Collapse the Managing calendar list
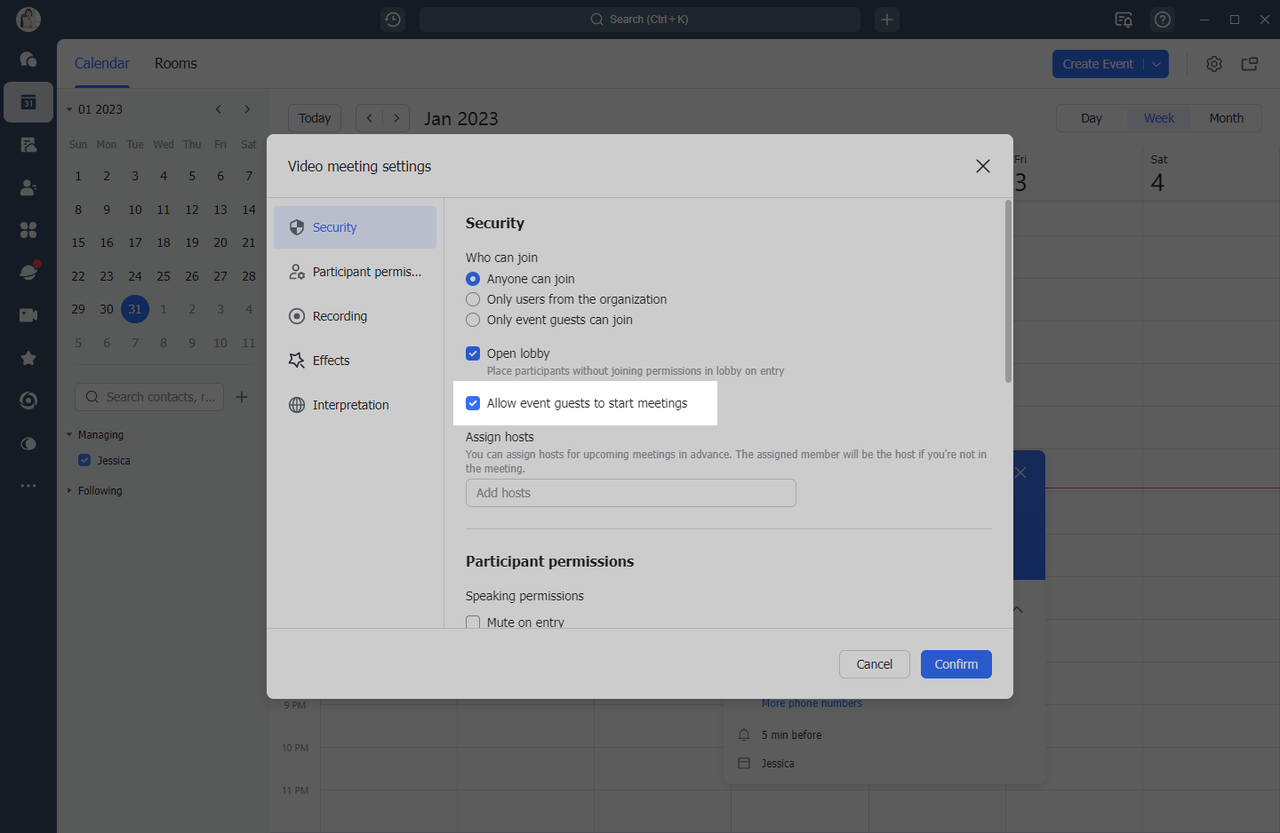Screen dimensions: 1280x833 (x=70, y=435)
